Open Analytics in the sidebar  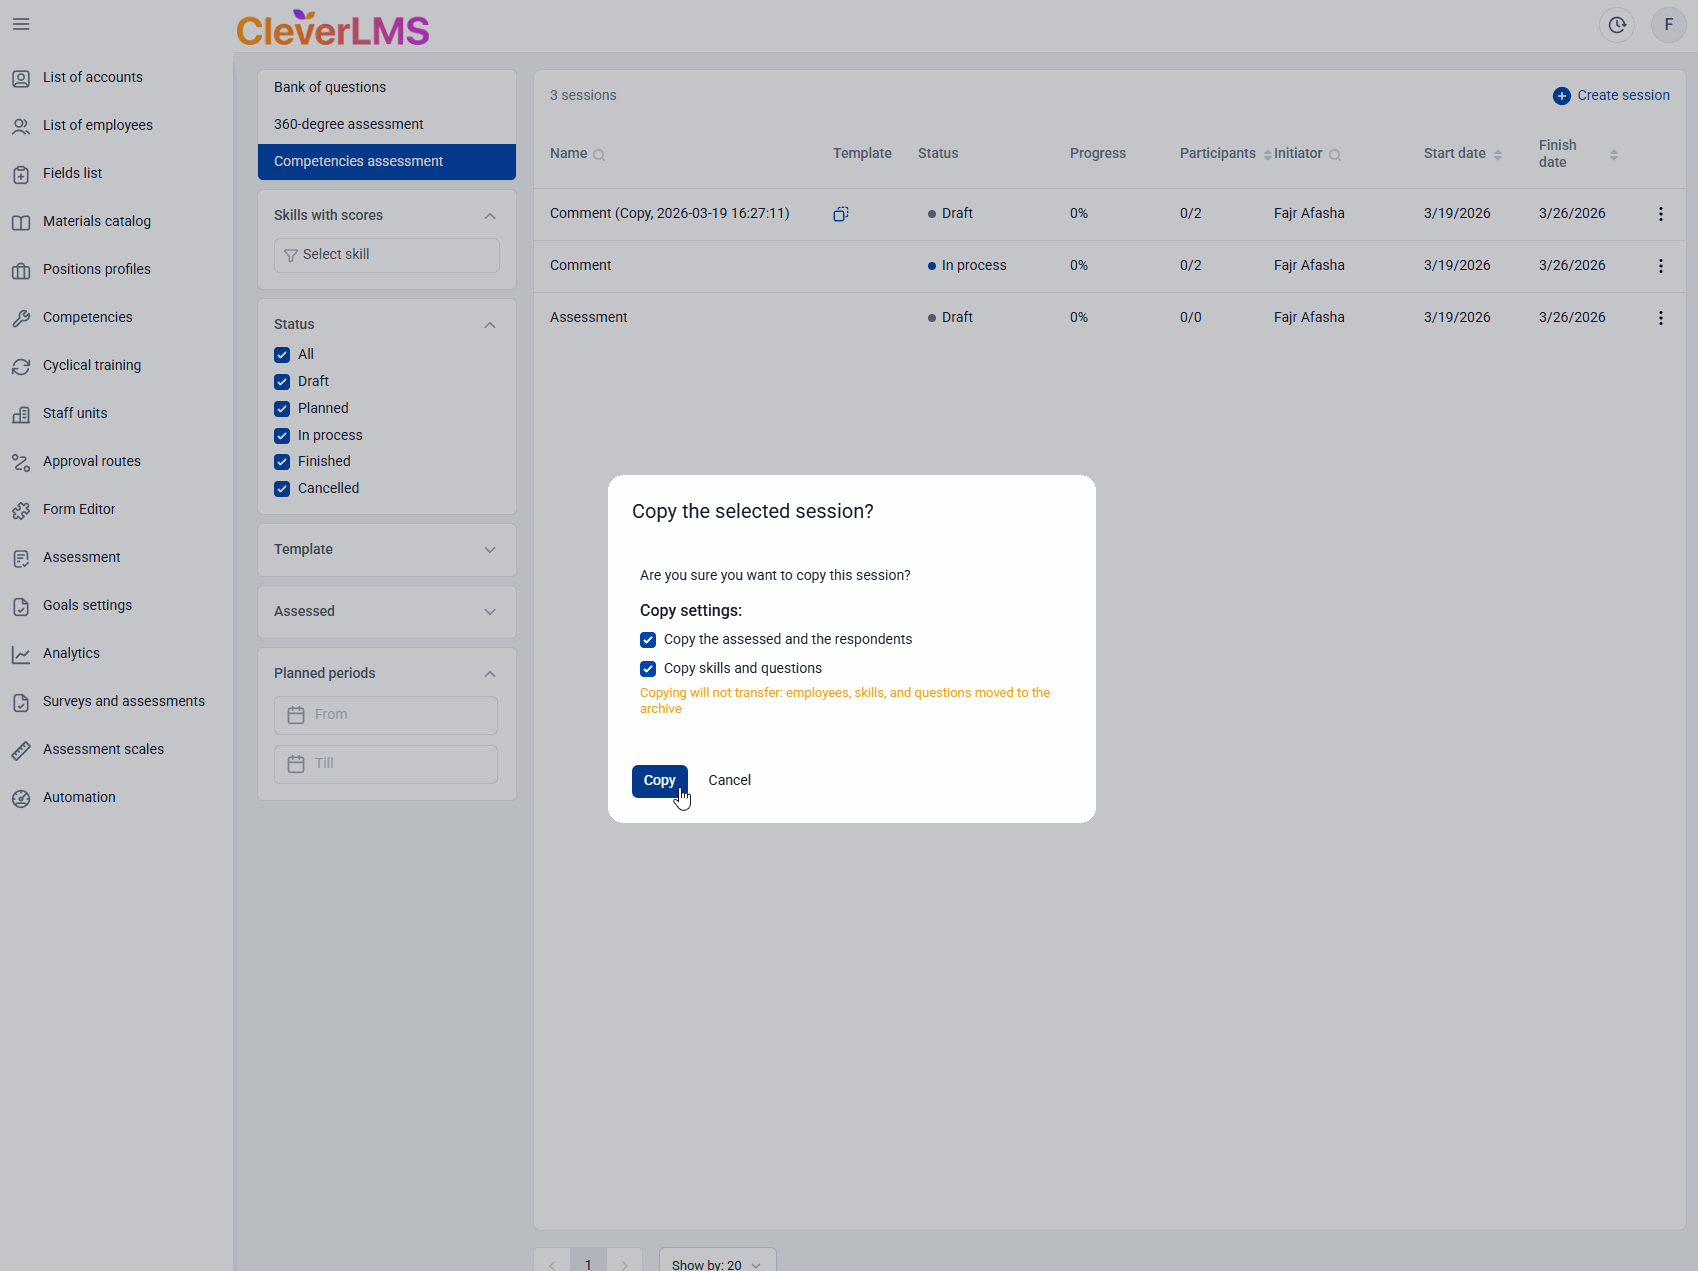tap(71, 653)
